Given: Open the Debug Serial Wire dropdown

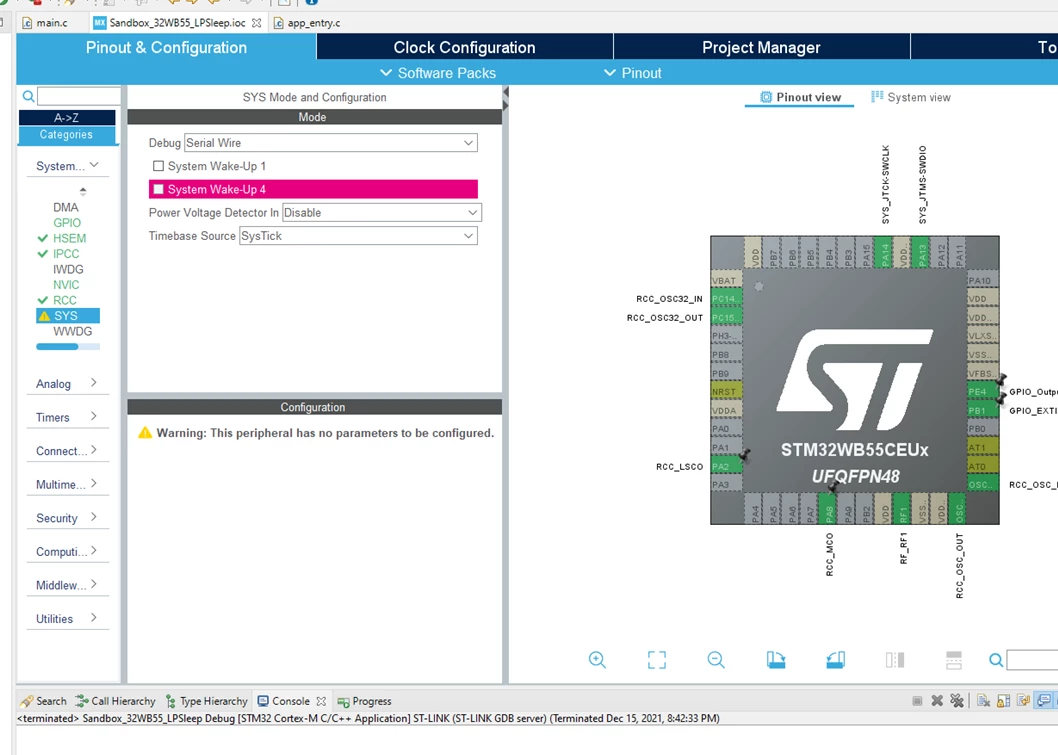Looking at the screenshot, I should [x=331, y=143].
